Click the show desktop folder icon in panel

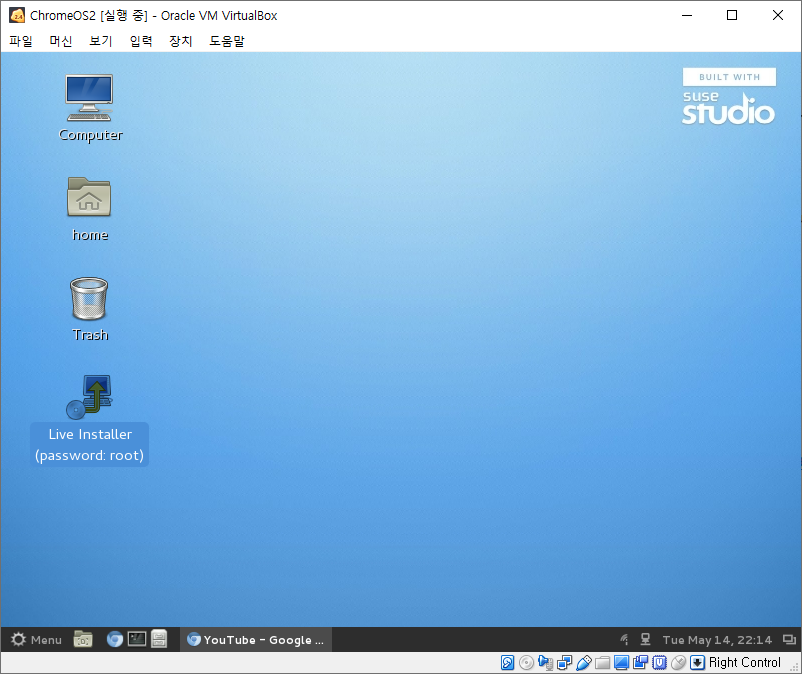(x=83, y=639)
